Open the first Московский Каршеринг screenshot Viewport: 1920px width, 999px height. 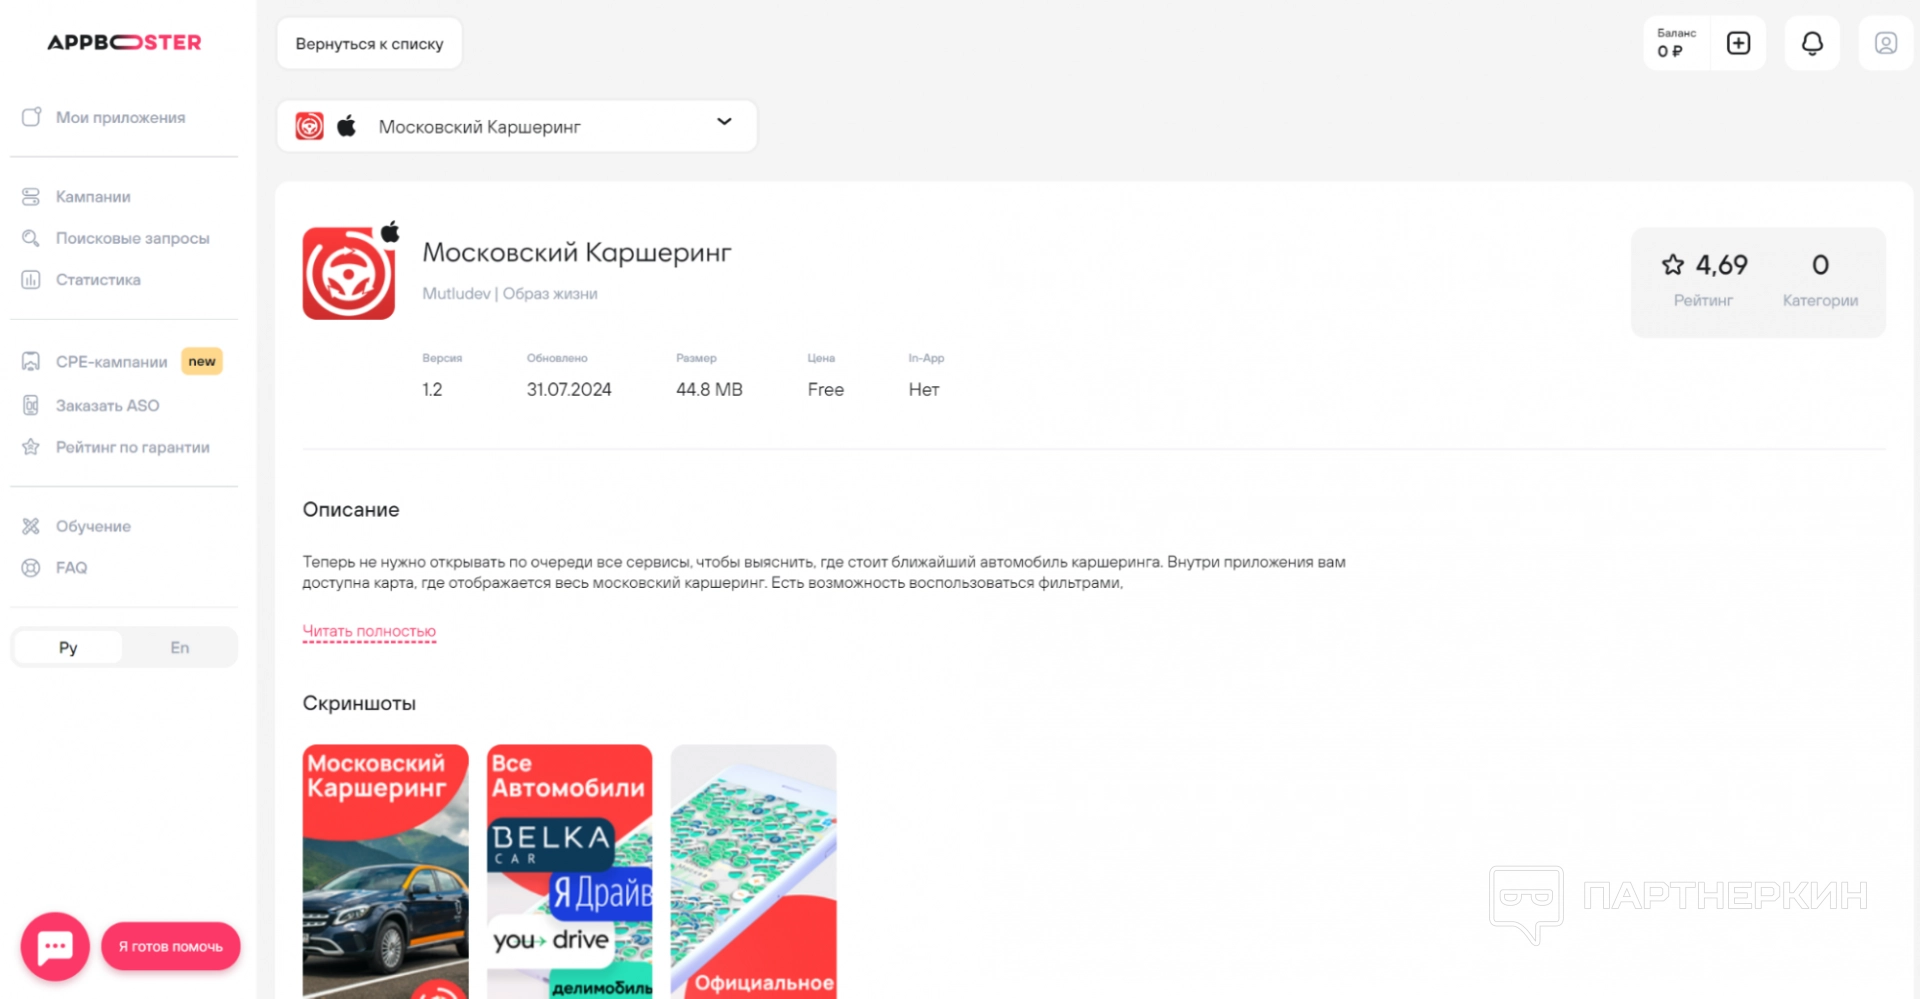(x=385, y=870)
